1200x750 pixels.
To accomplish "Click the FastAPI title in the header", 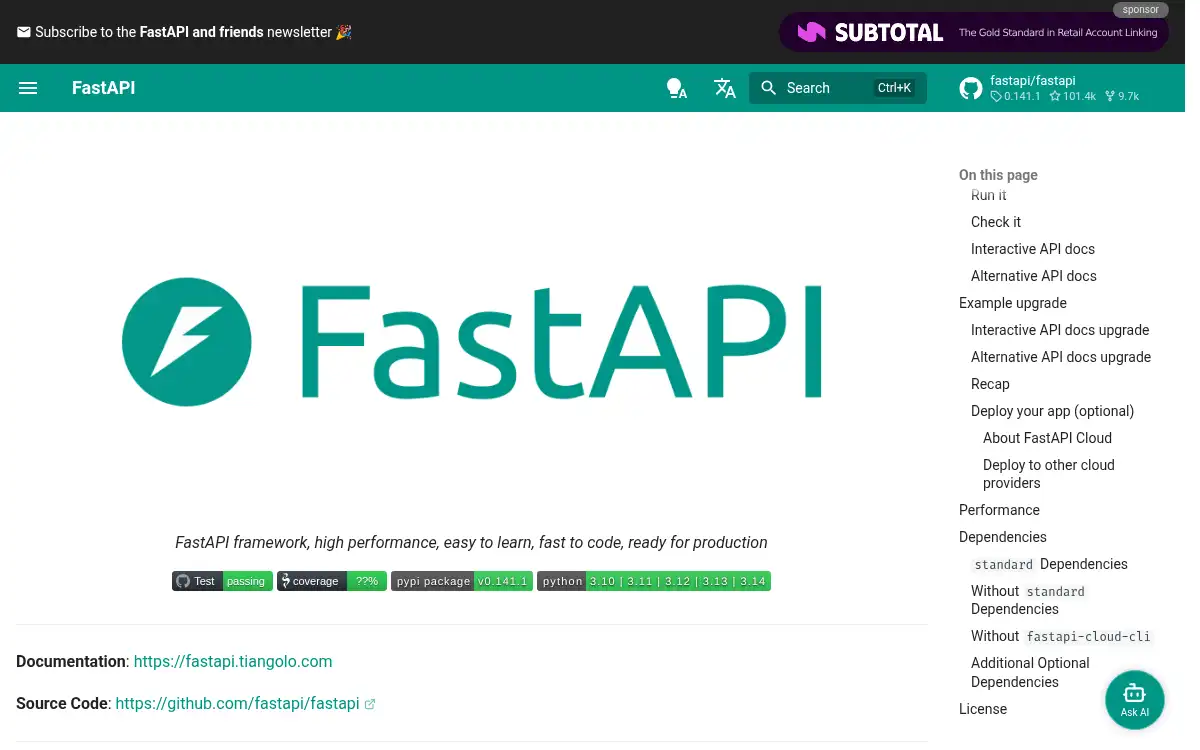I will coord(103,88).
